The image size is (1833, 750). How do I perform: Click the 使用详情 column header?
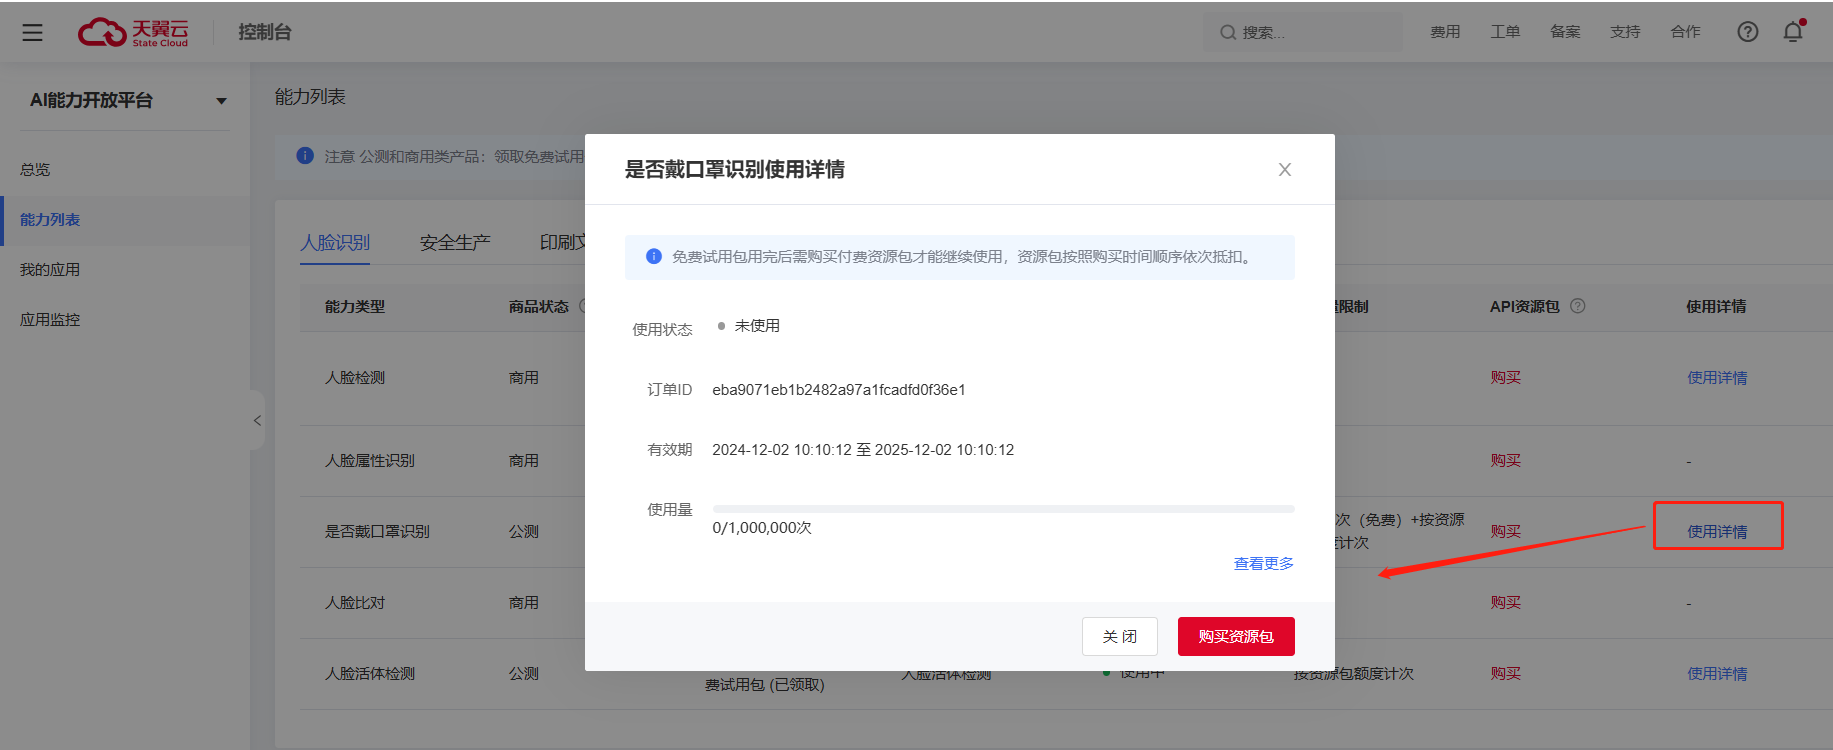pos(1716,307)
